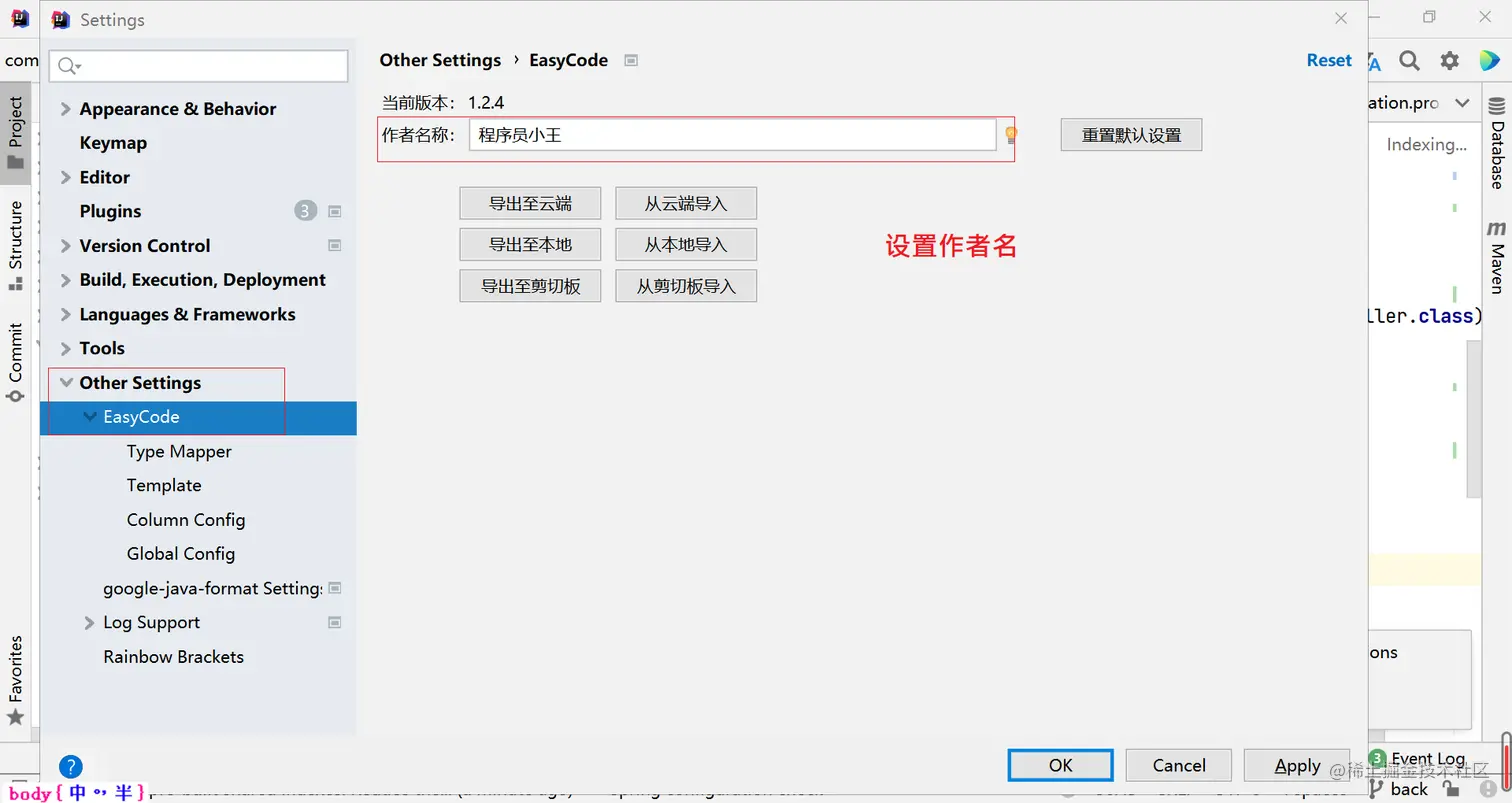The image size is (1512, 803).
Task: Click the project-level icon next to Plugins
Action: [x=335, y=211]
